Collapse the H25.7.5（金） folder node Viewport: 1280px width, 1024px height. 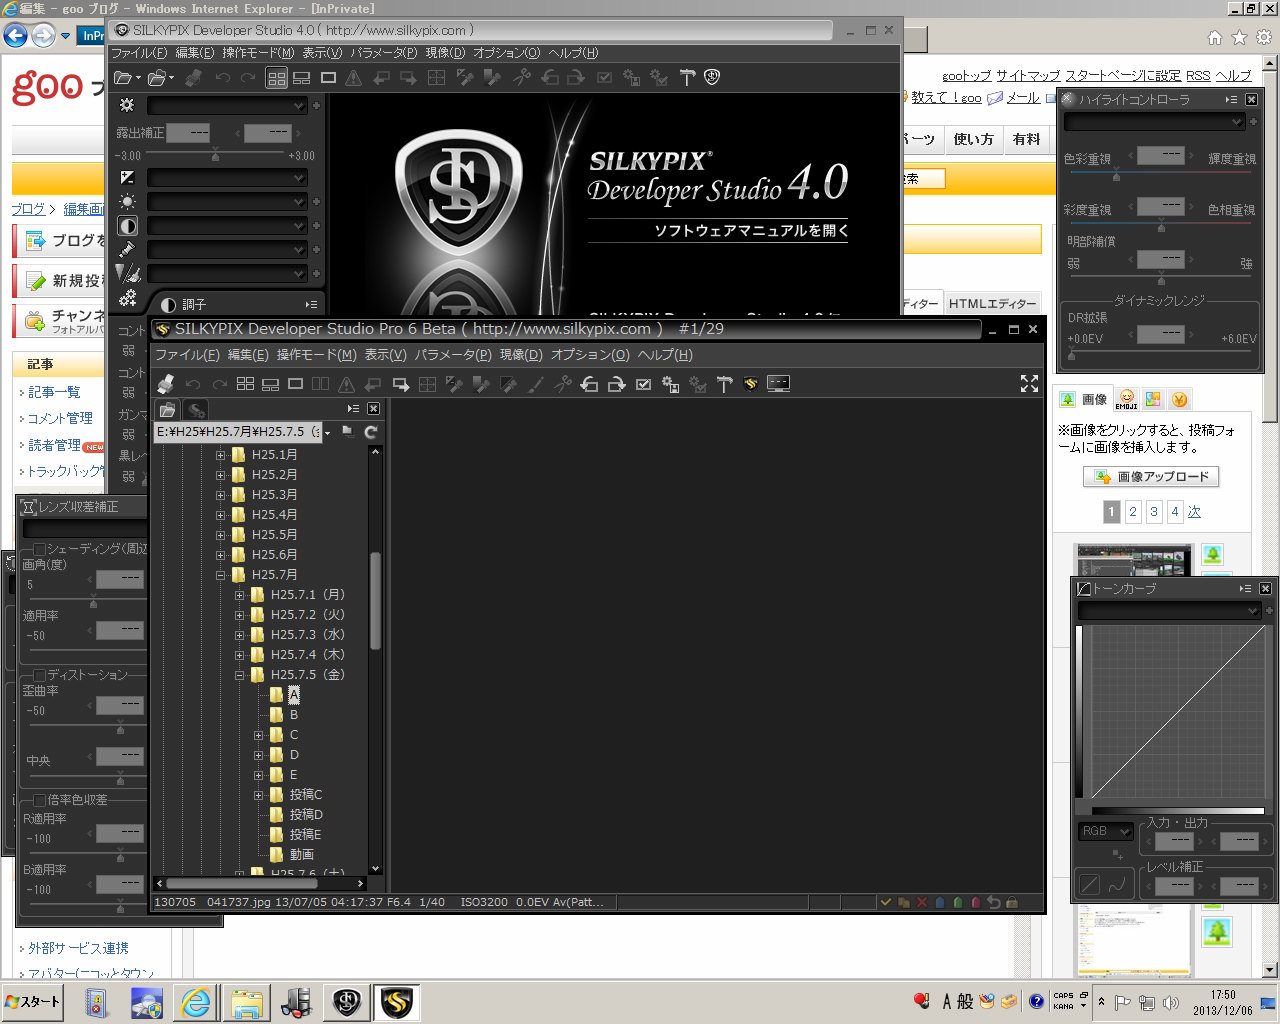tap(239, 675)
